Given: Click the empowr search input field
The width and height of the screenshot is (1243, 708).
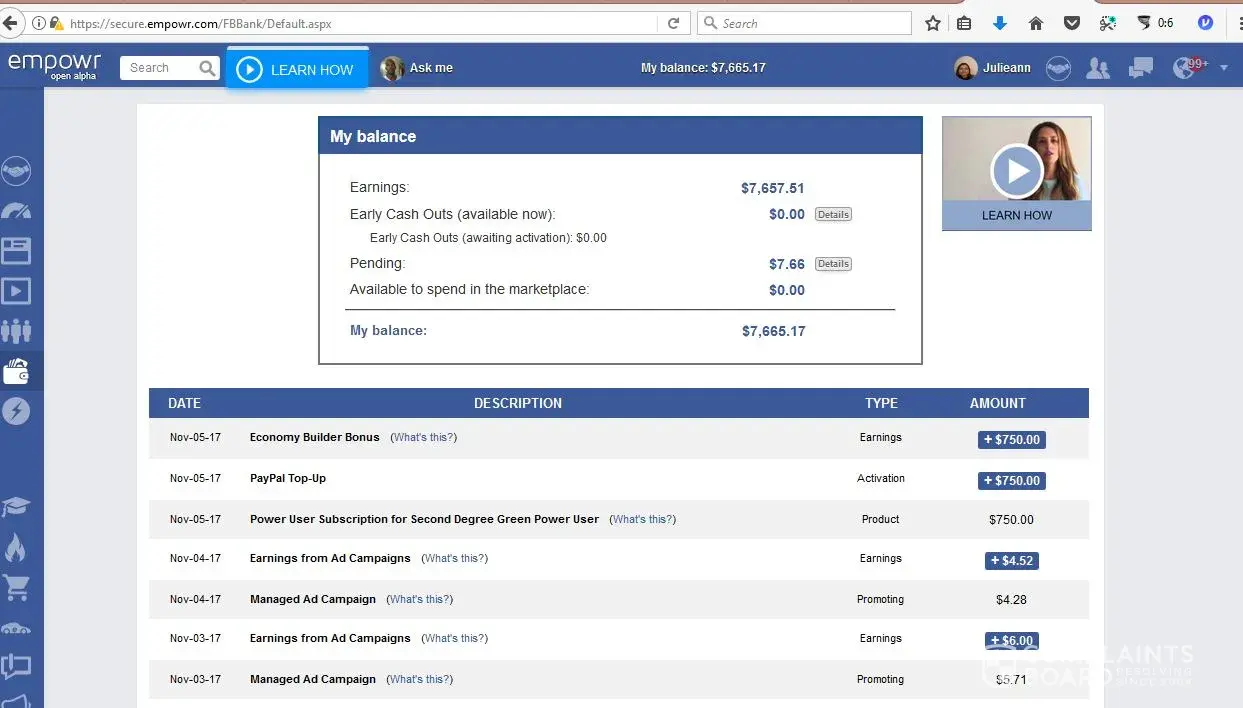Looking at the screenshot, I should pyautogui.click(x=160, y=68).
